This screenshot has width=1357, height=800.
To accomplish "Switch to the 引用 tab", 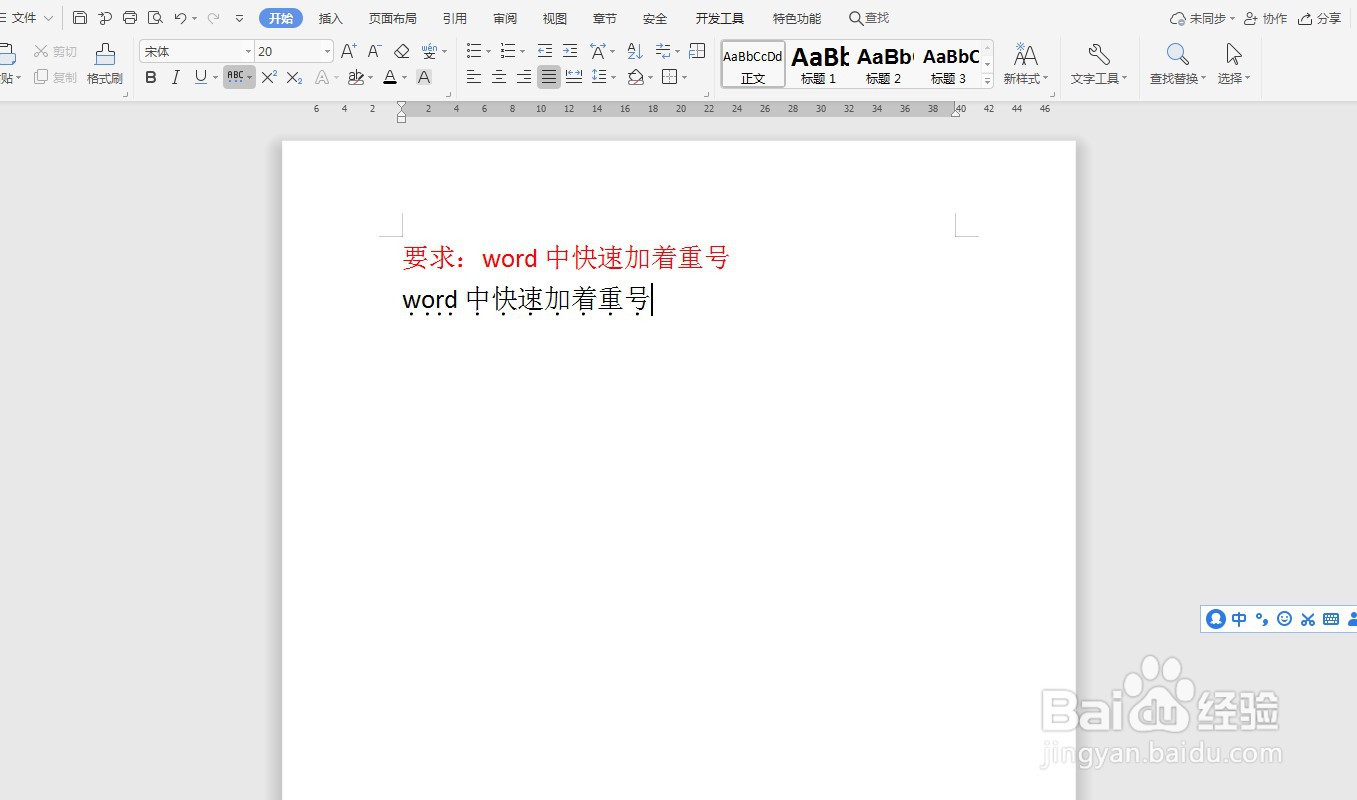I will 454,18.
